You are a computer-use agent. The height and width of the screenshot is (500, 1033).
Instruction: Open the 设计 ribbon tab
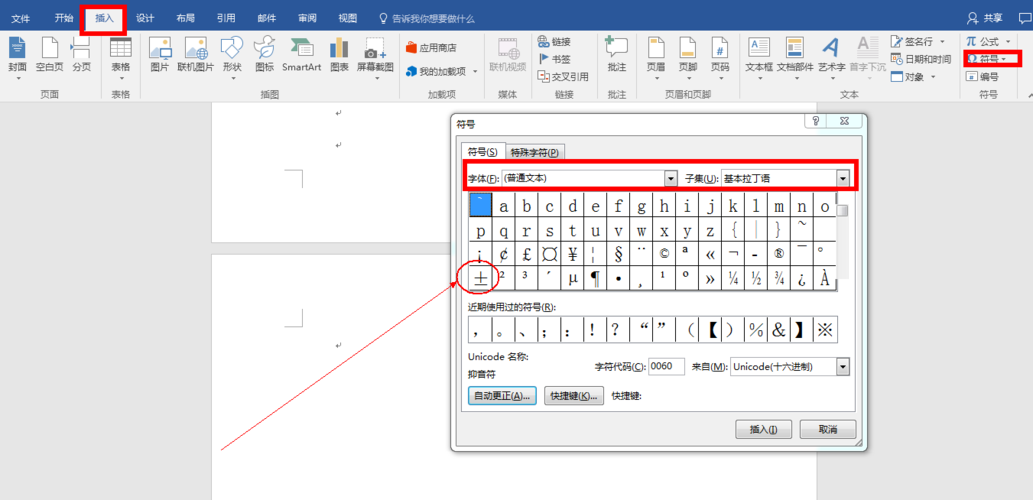pyautogui.click(x=145, y=18)
